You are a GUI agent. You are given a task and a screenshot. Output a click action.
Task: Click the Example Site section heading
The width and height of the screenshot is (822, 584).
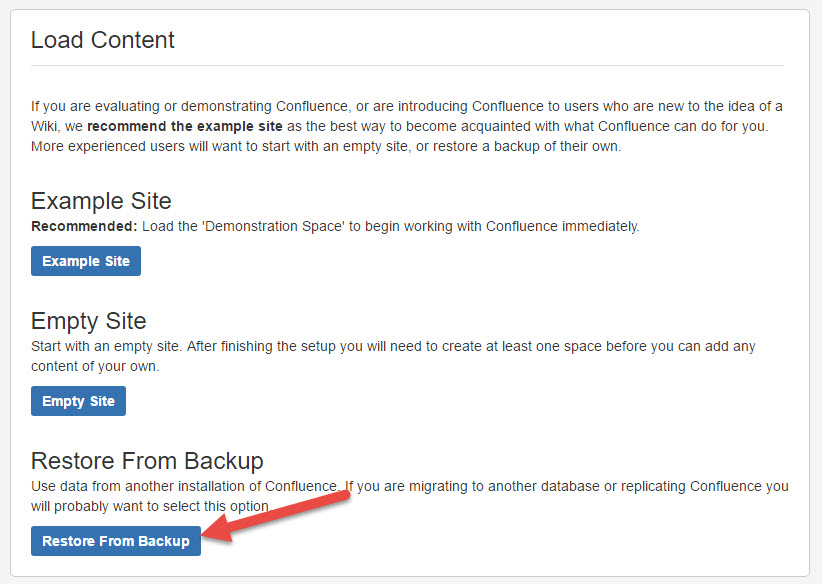coord(101,201)
